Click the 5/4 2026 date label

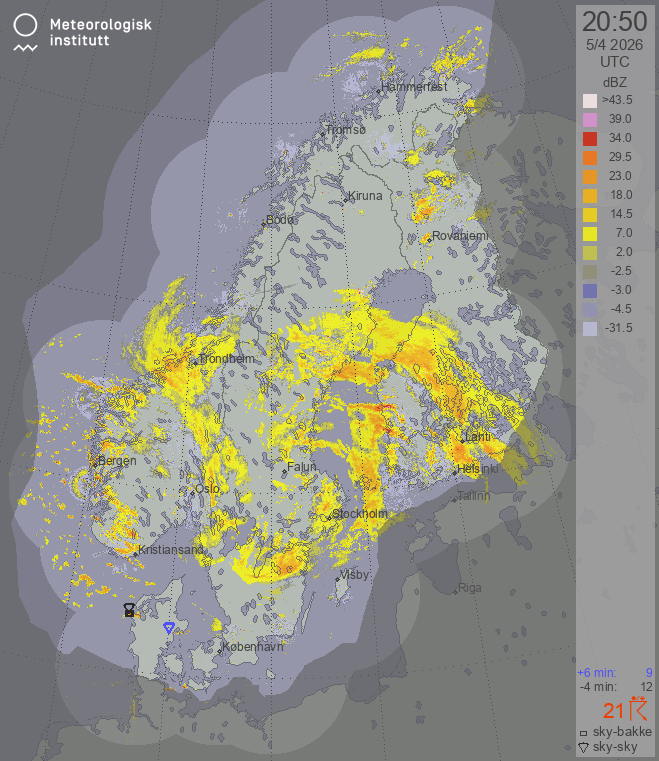[x=614, y=45]
